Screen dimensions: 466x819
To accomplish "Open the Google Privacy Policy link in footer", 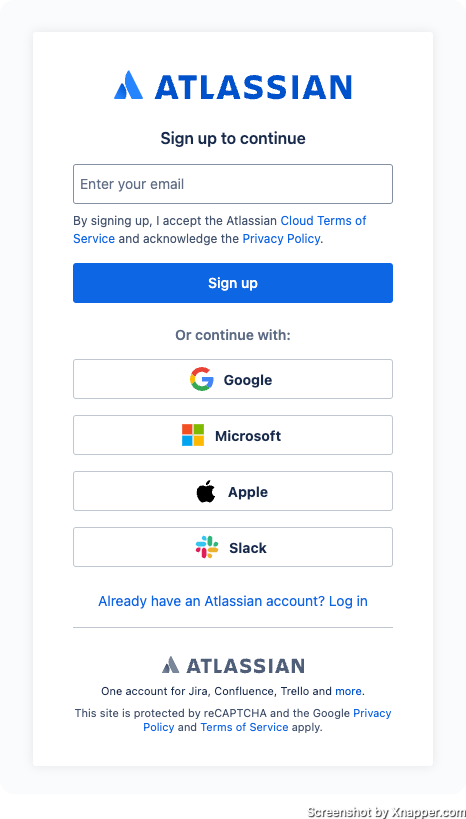I will 267,720.
